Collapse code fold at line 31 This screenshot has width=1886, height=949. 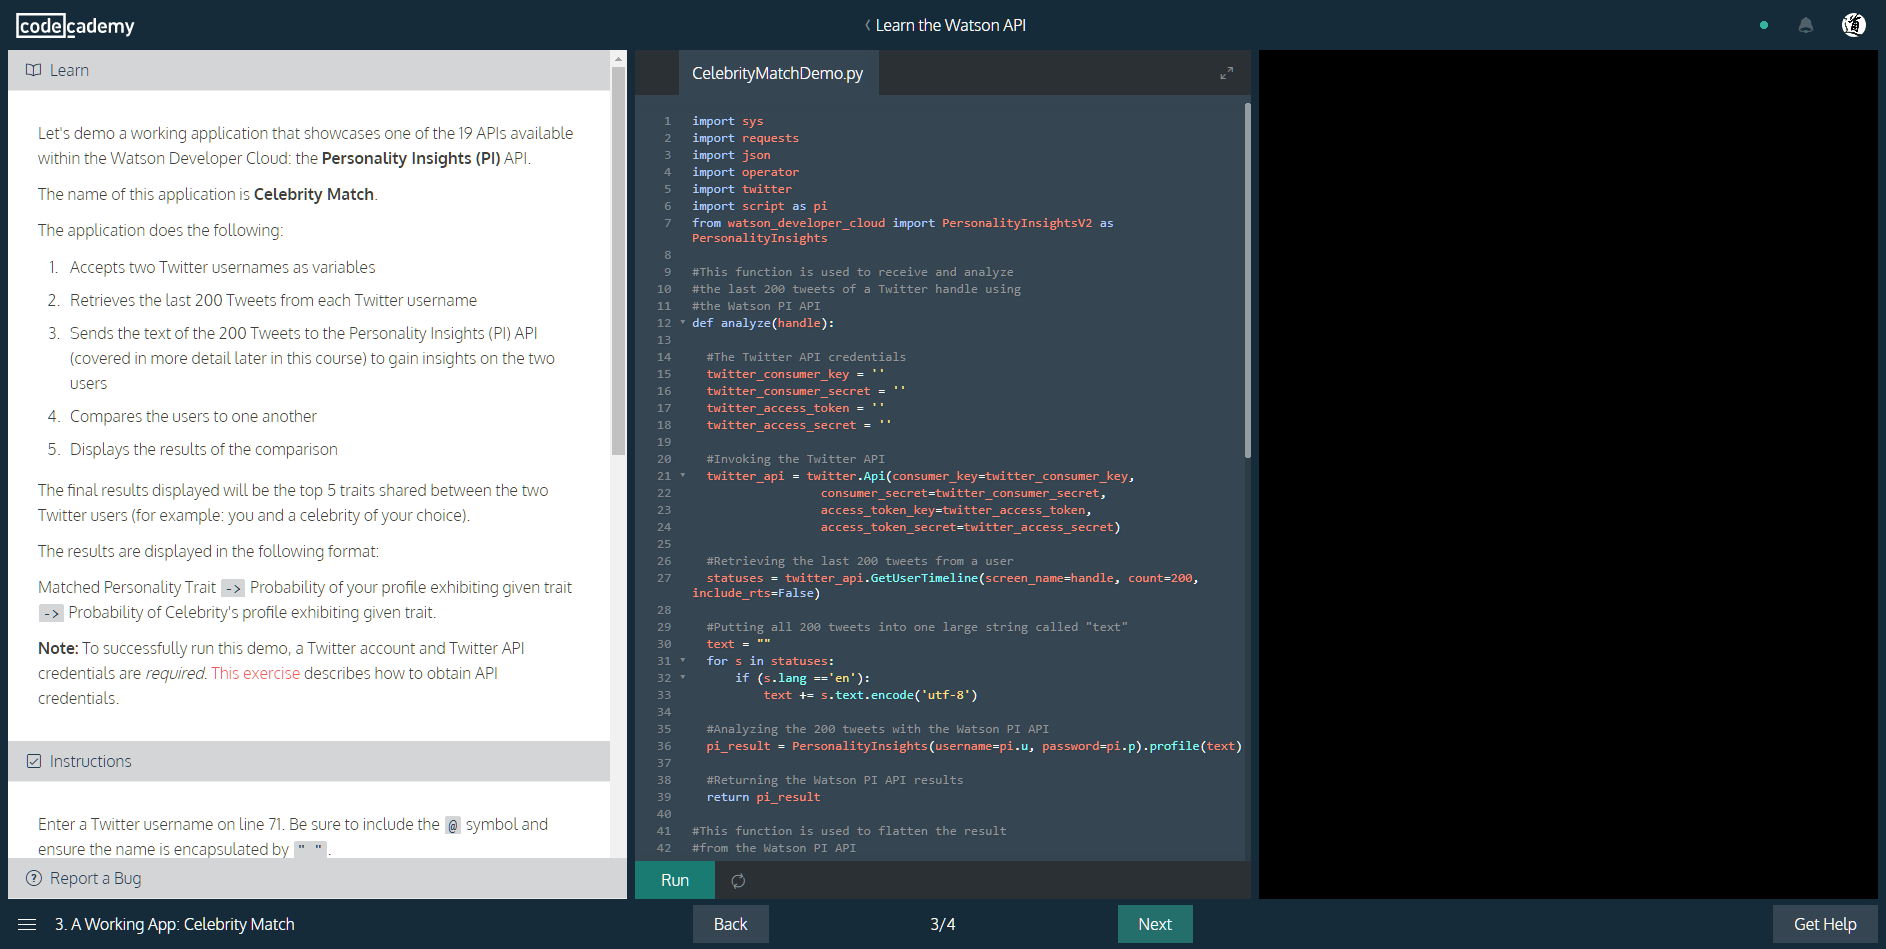pos(683,660)
